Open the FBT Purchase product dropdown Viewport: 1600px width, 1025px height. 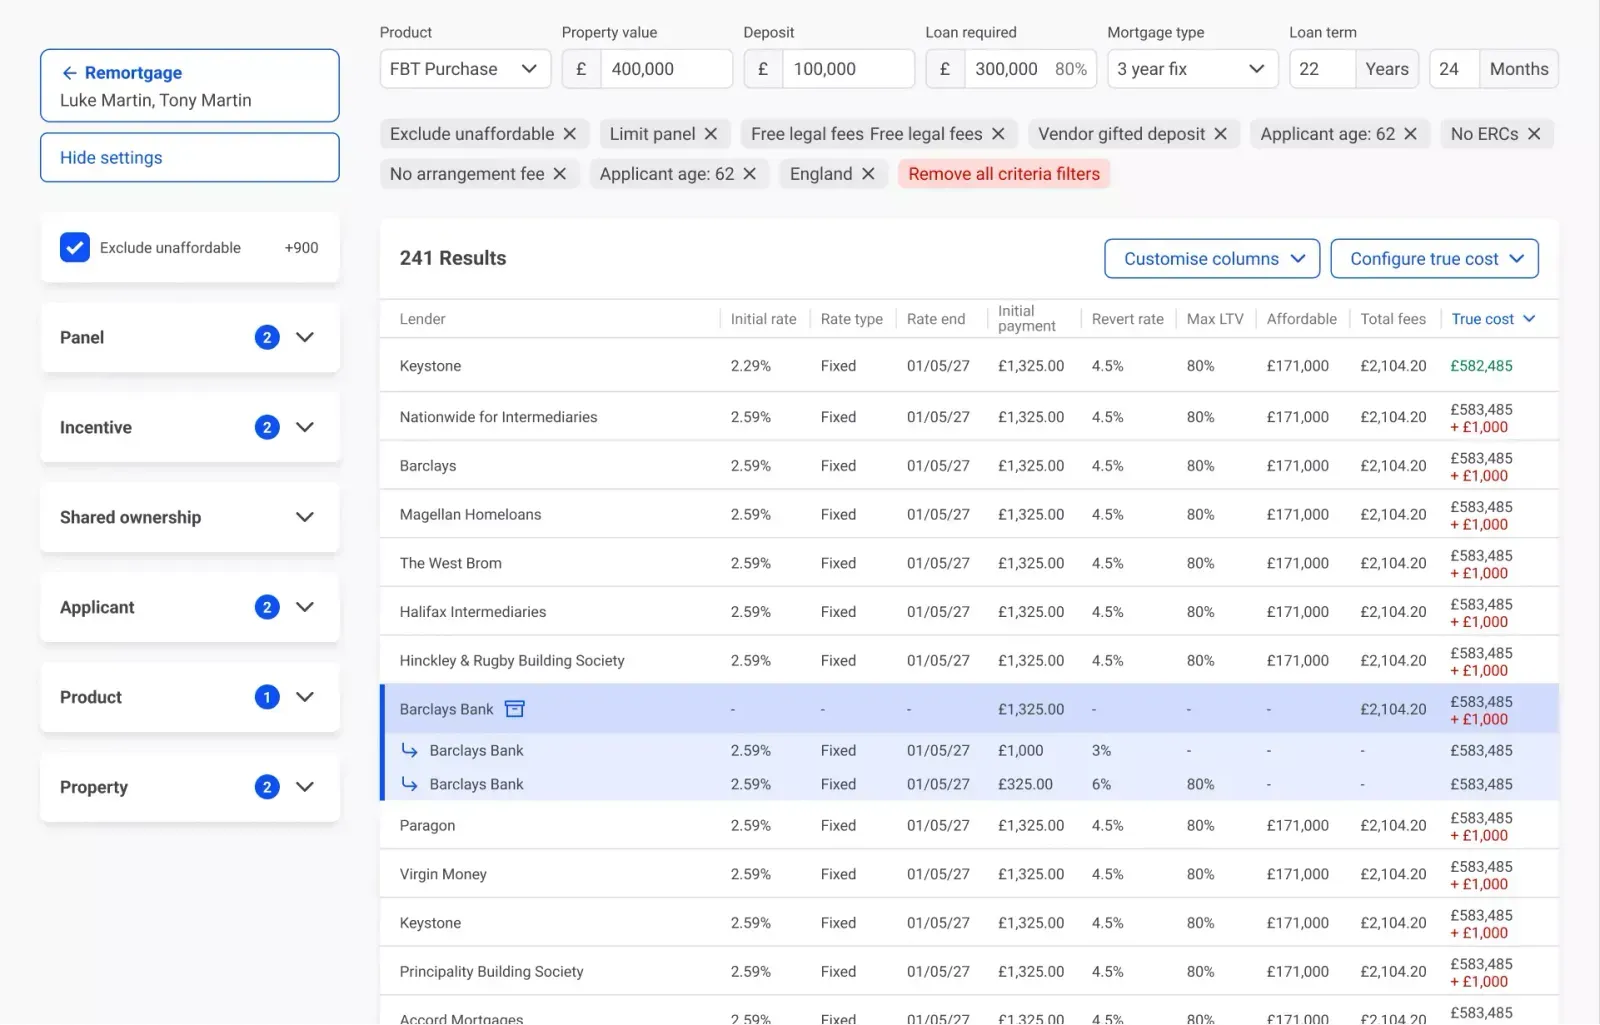(465, 69)
